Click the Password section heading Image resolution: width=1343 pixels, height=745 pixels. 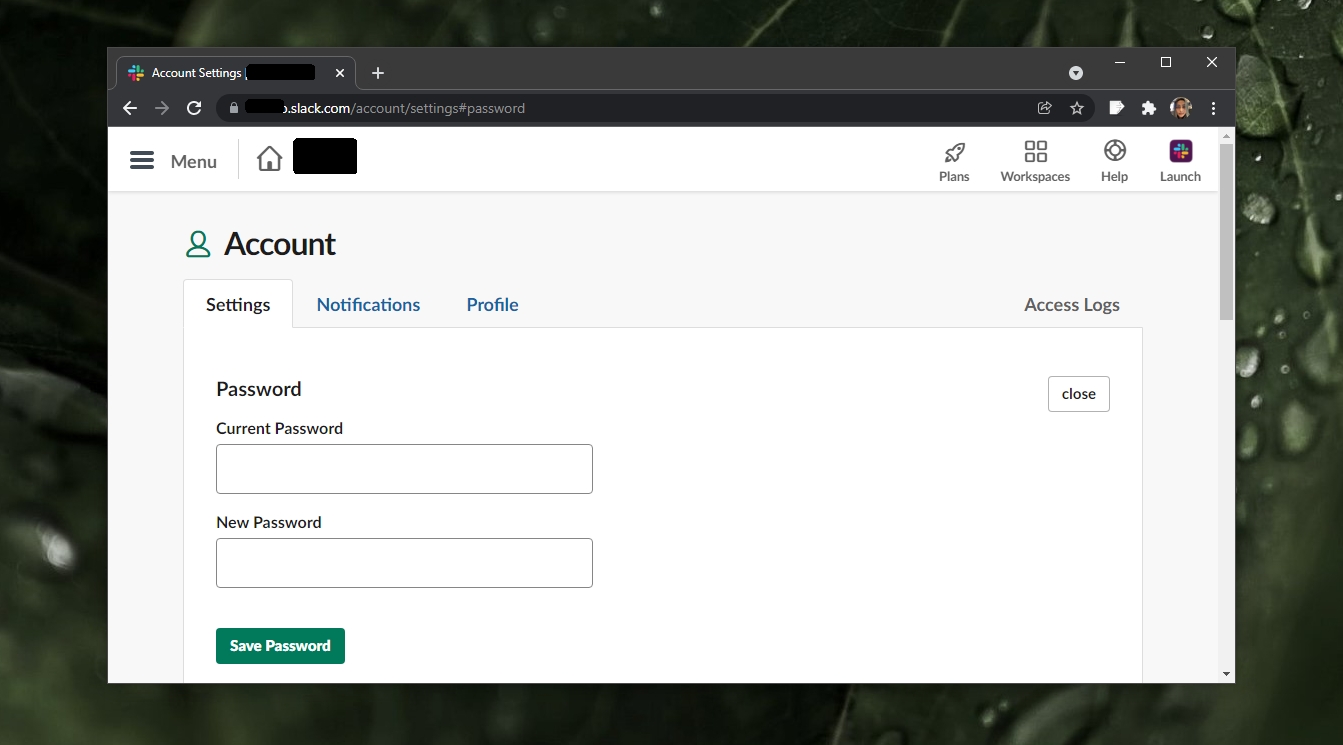259,389
